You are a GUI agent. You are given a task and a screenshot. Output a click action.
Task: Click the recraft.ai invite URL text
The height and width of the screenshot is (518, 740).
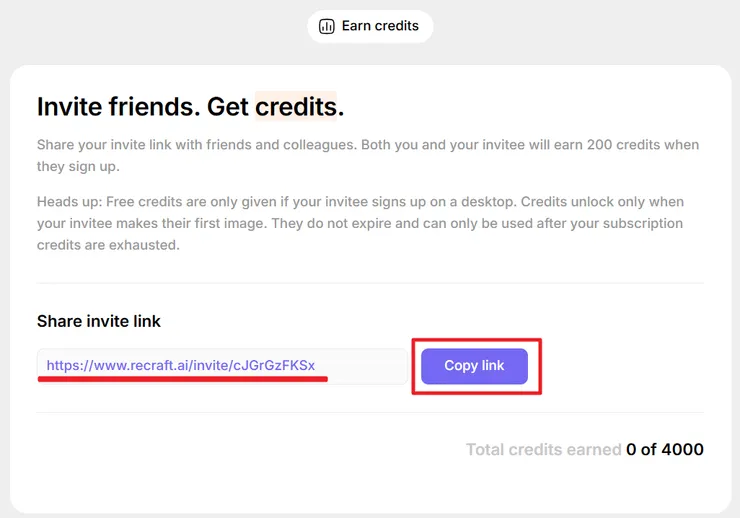coord(180,366)
